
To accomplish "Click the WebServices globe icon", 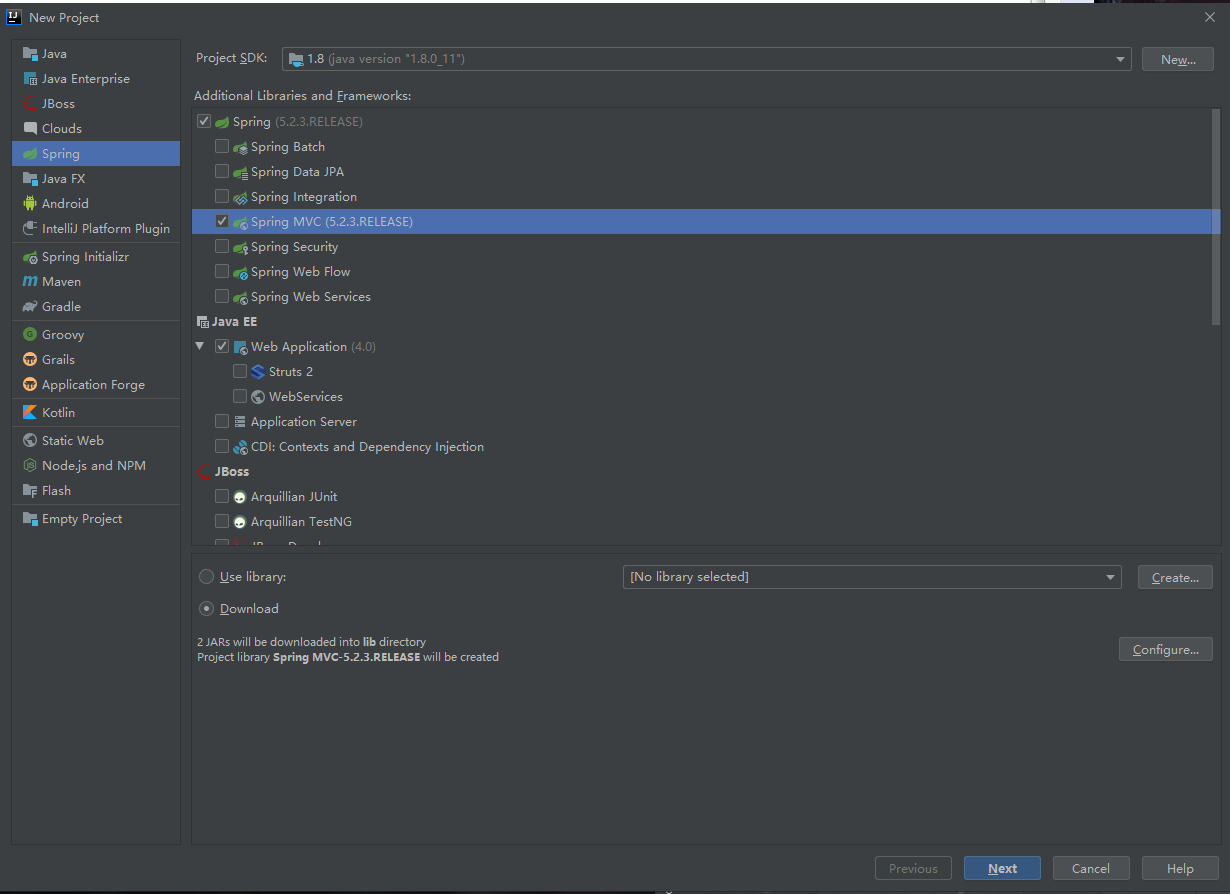I will click(258, 397).
